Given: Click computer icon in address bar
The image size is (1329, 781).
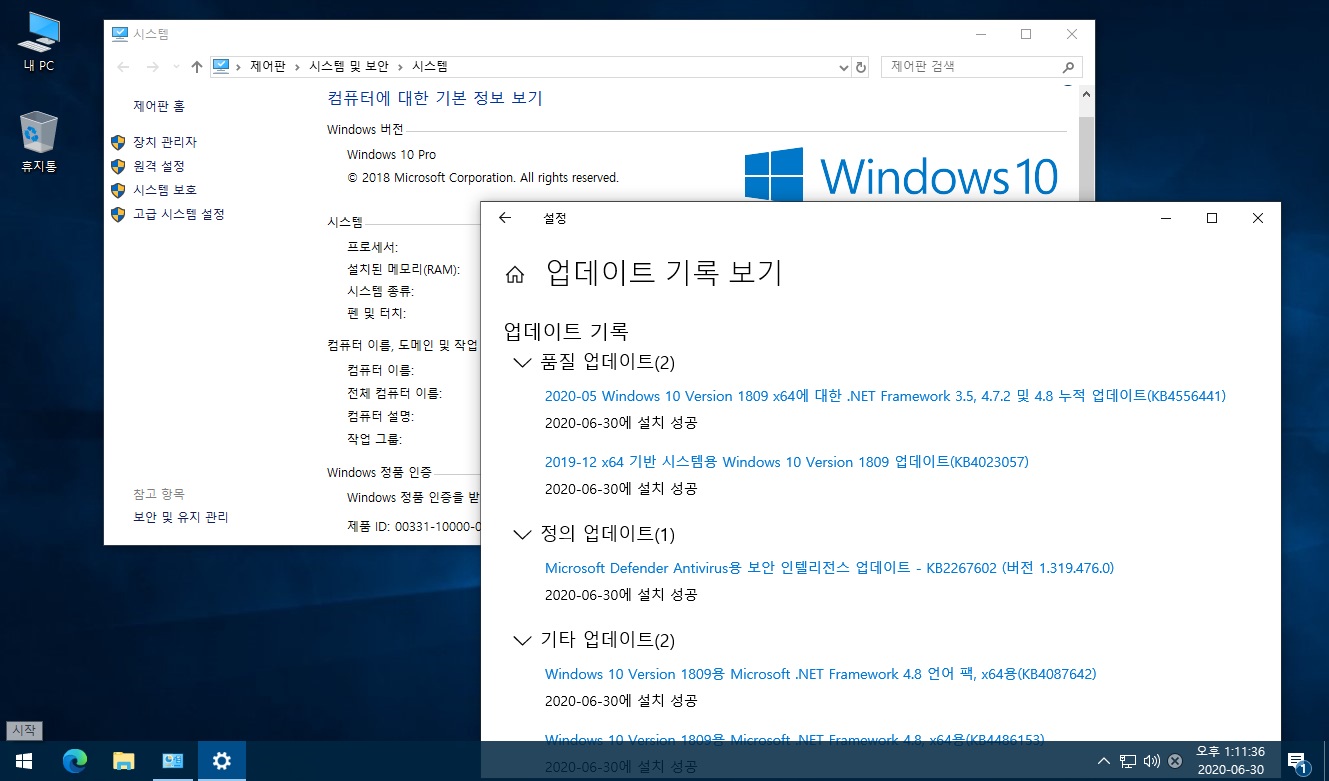Looking at the screenshot, I should point(221,66).
